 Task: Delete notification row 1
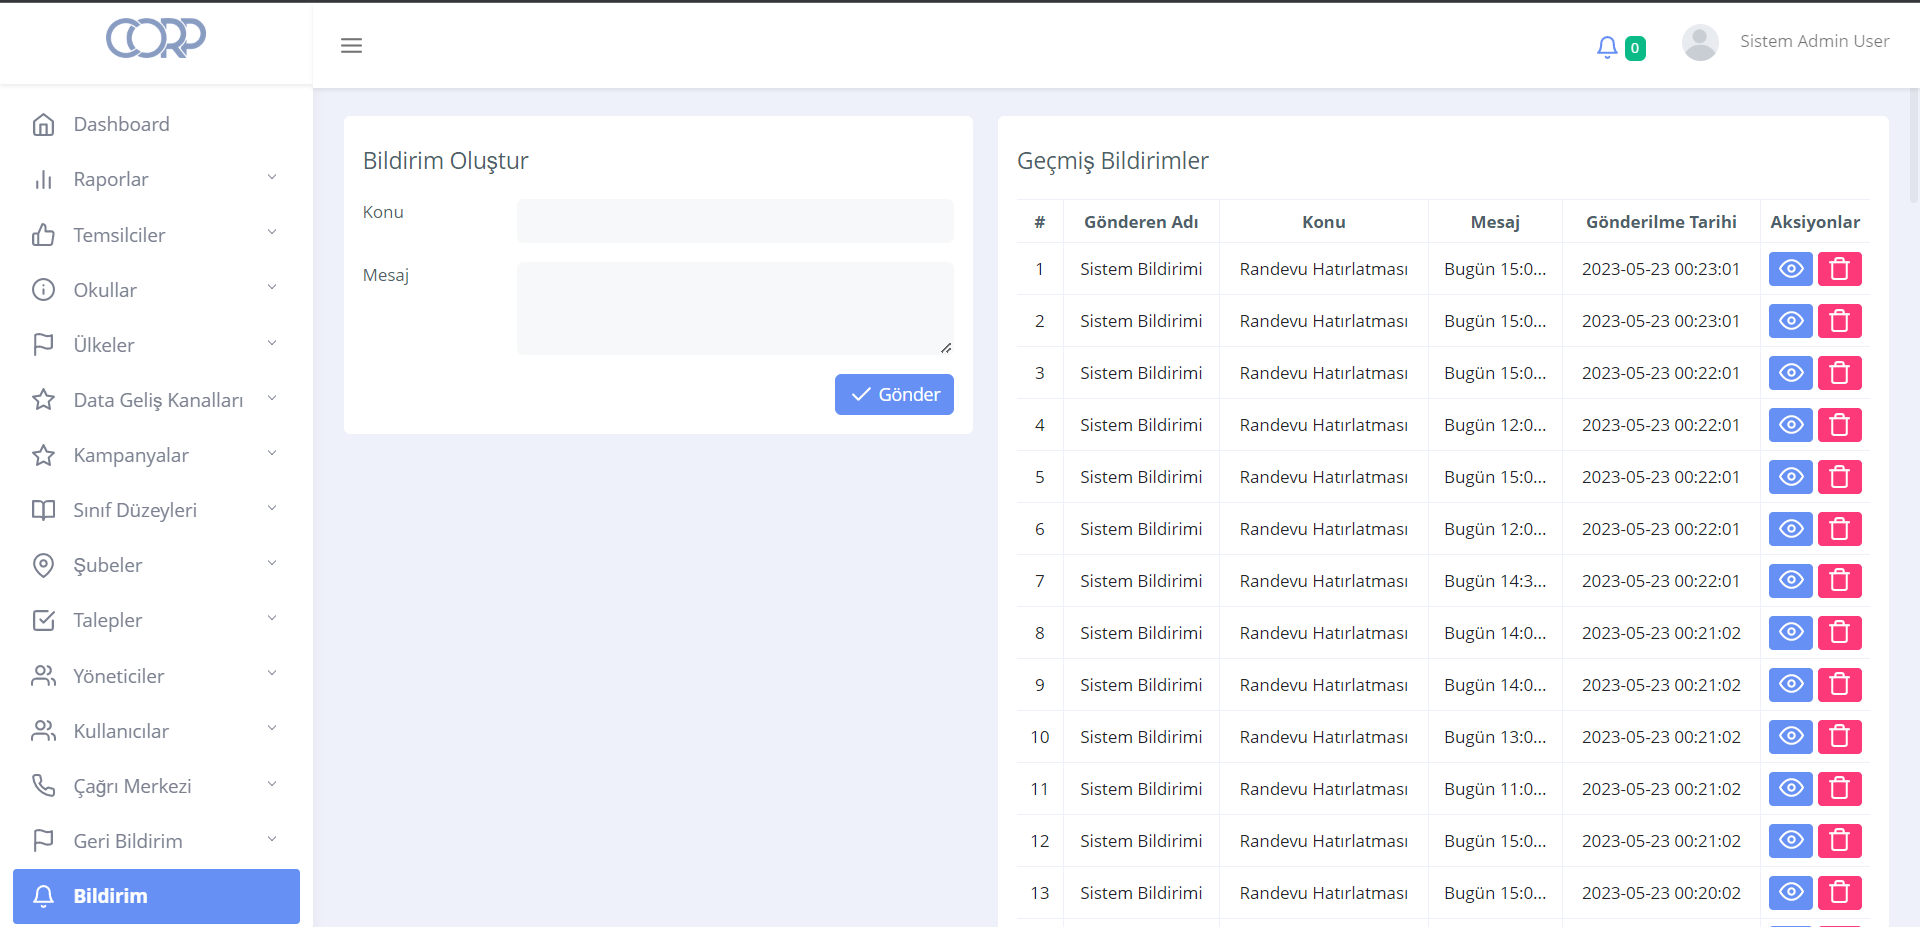click(1838, 269)
